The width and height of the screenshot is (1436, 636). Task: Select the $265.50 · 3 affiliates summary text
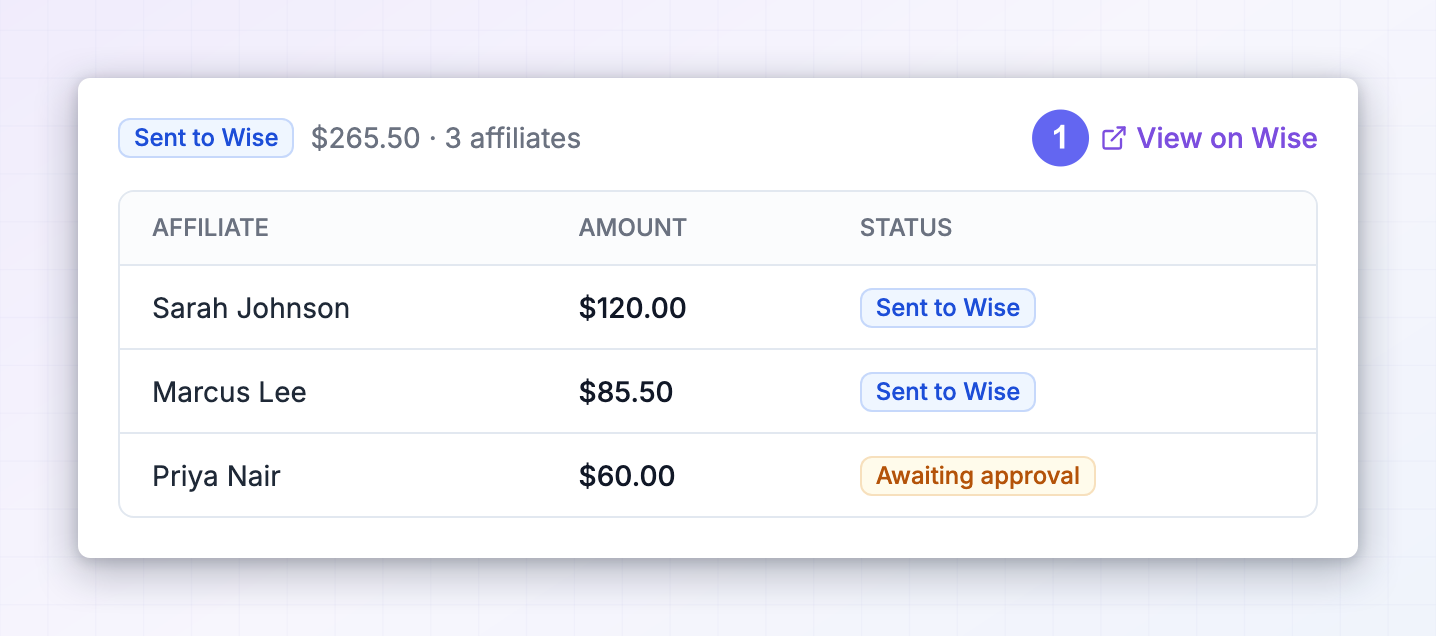(x=446, y=138)
